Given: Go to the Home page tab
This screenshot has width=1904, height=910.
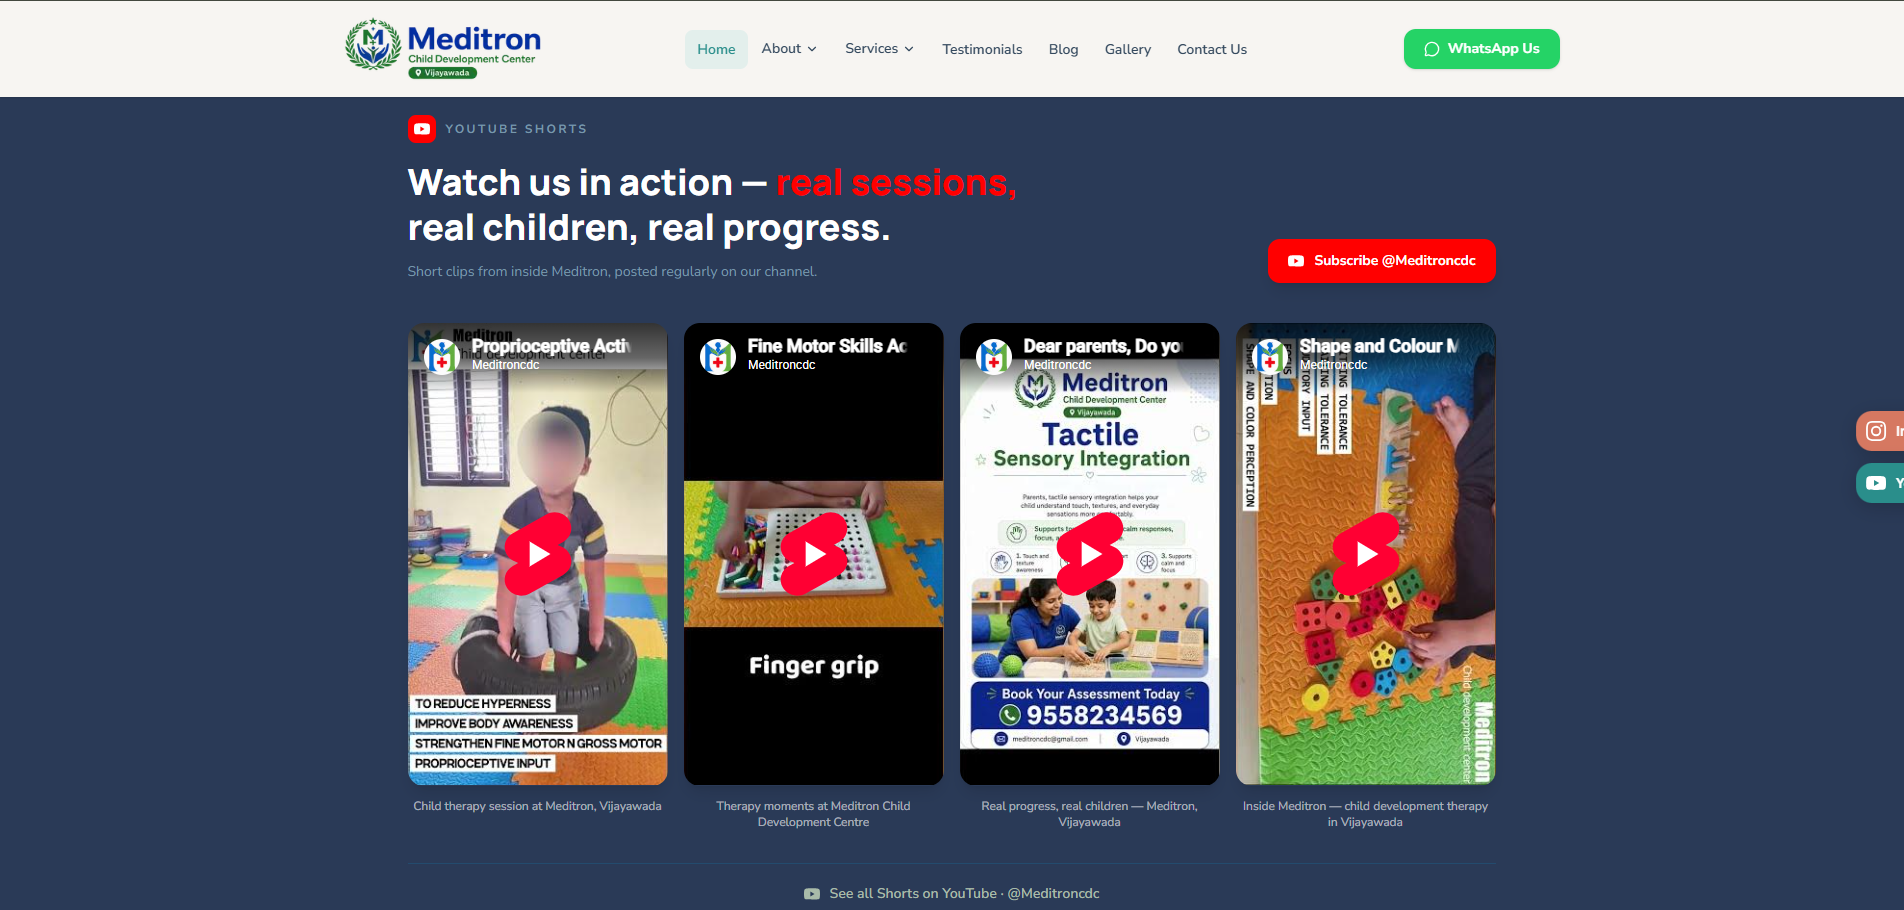Looking at the screenshot, I should 716,49.
